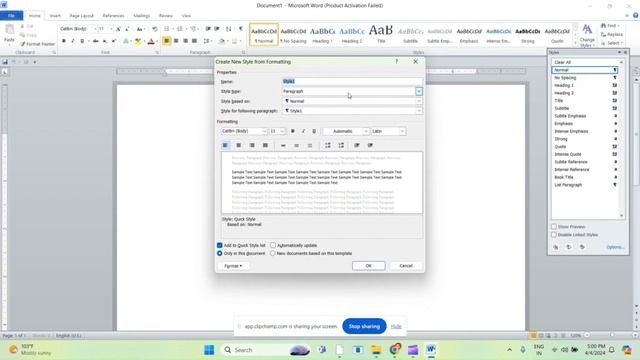Open the Latin script dropdown
The image size is (640, 360).
click(402, 131)
